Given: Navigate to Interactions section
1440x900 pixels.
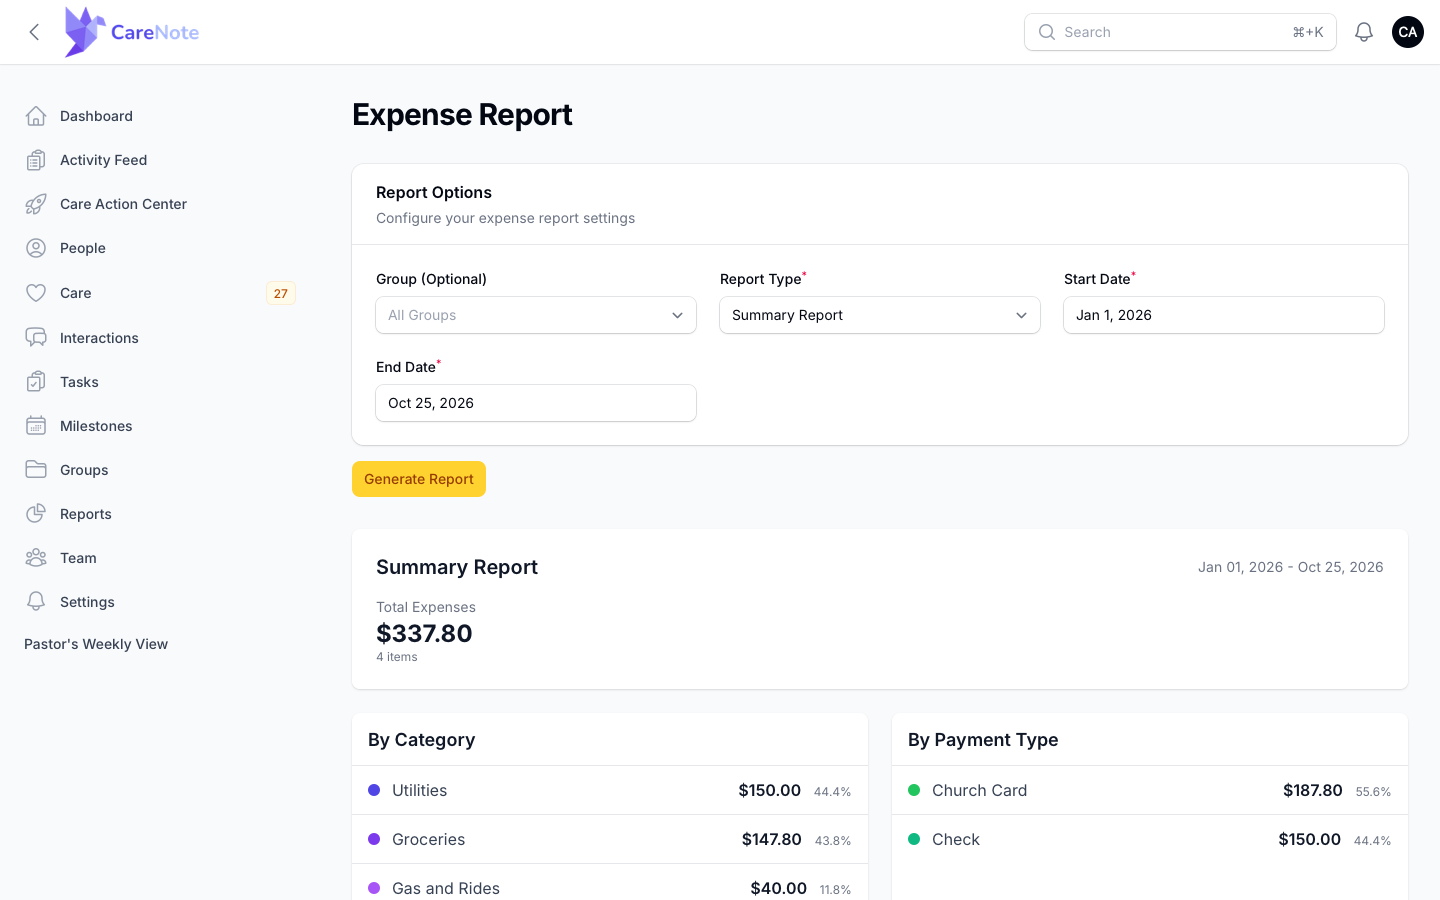Looking at the screenshot, I should point(160,338).
